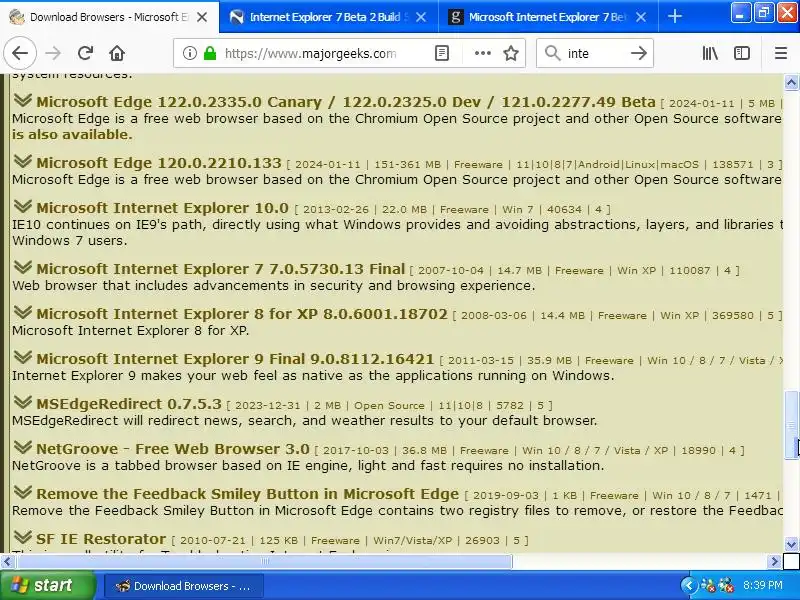Submit search with the go arrow

tap(638, 53)
